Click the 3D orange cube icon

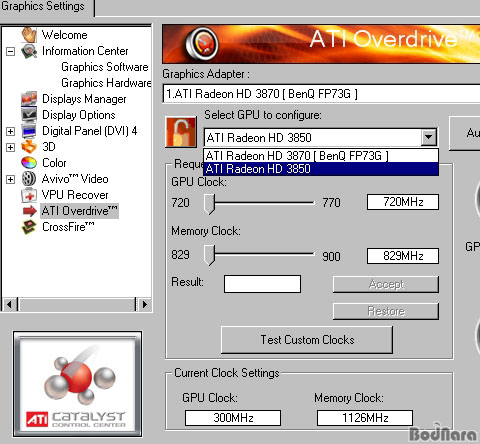pyautogui.click(x=29, y=147)
